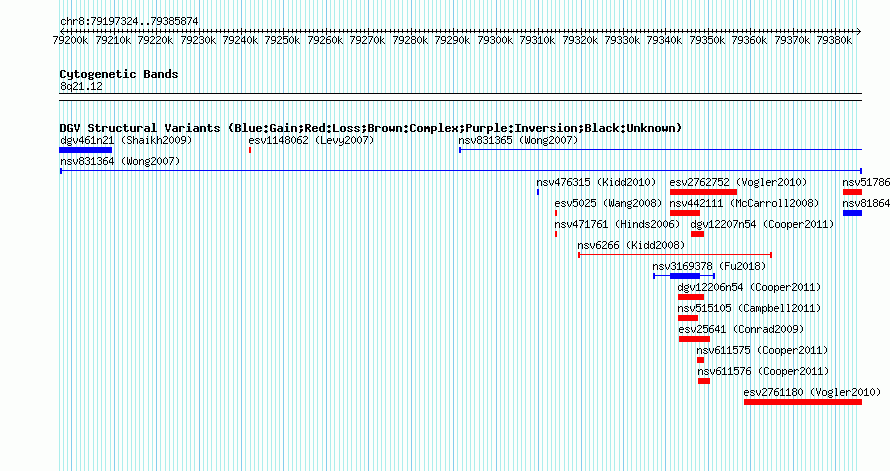
Task: Open esv2761180 (Vogler2010) variant label
Action: 812,392
